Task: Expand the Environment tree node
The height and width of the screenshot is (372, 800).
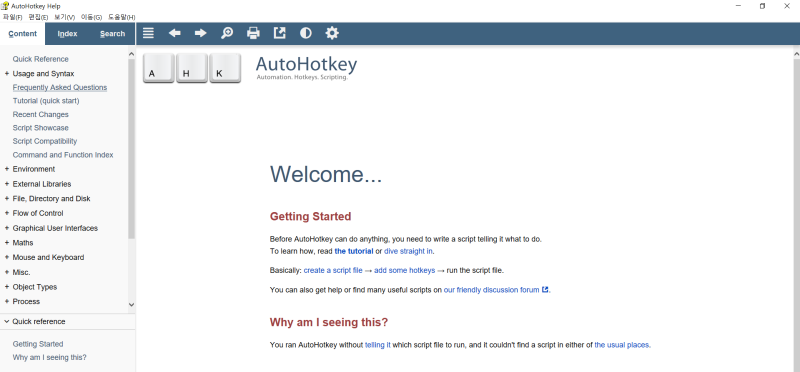Action: 7,169
